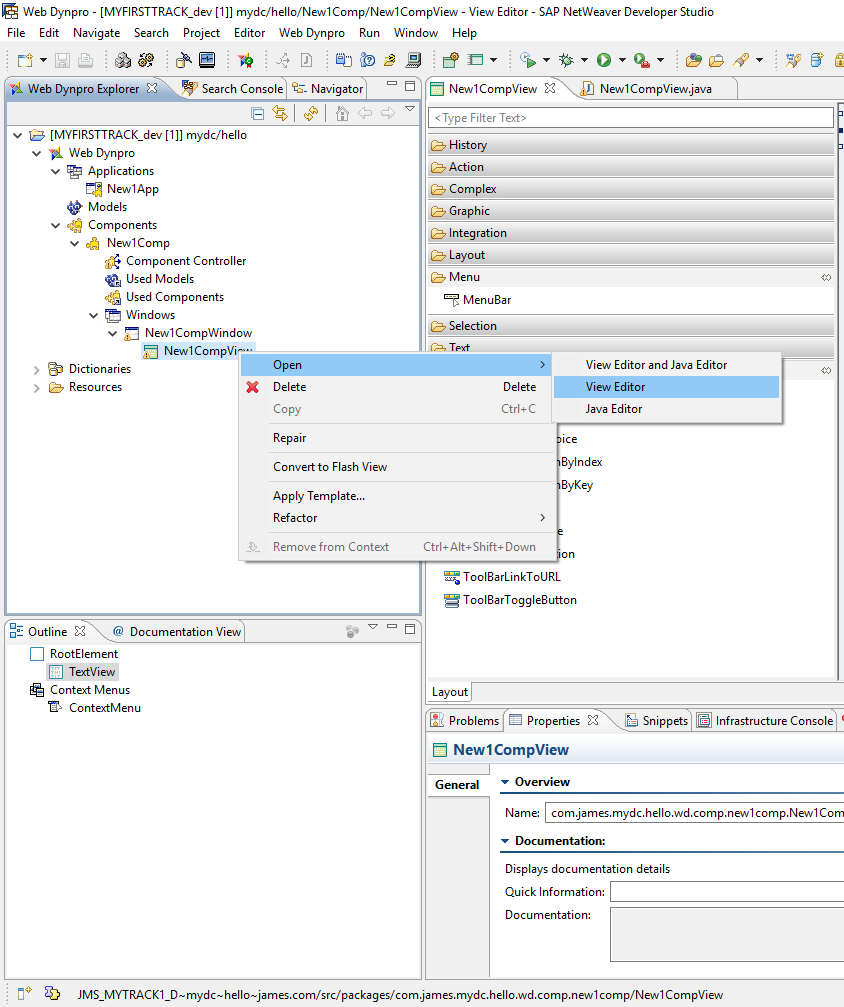Click Collapse All icon in Web Dynpro Explorer

pos(258,114)
